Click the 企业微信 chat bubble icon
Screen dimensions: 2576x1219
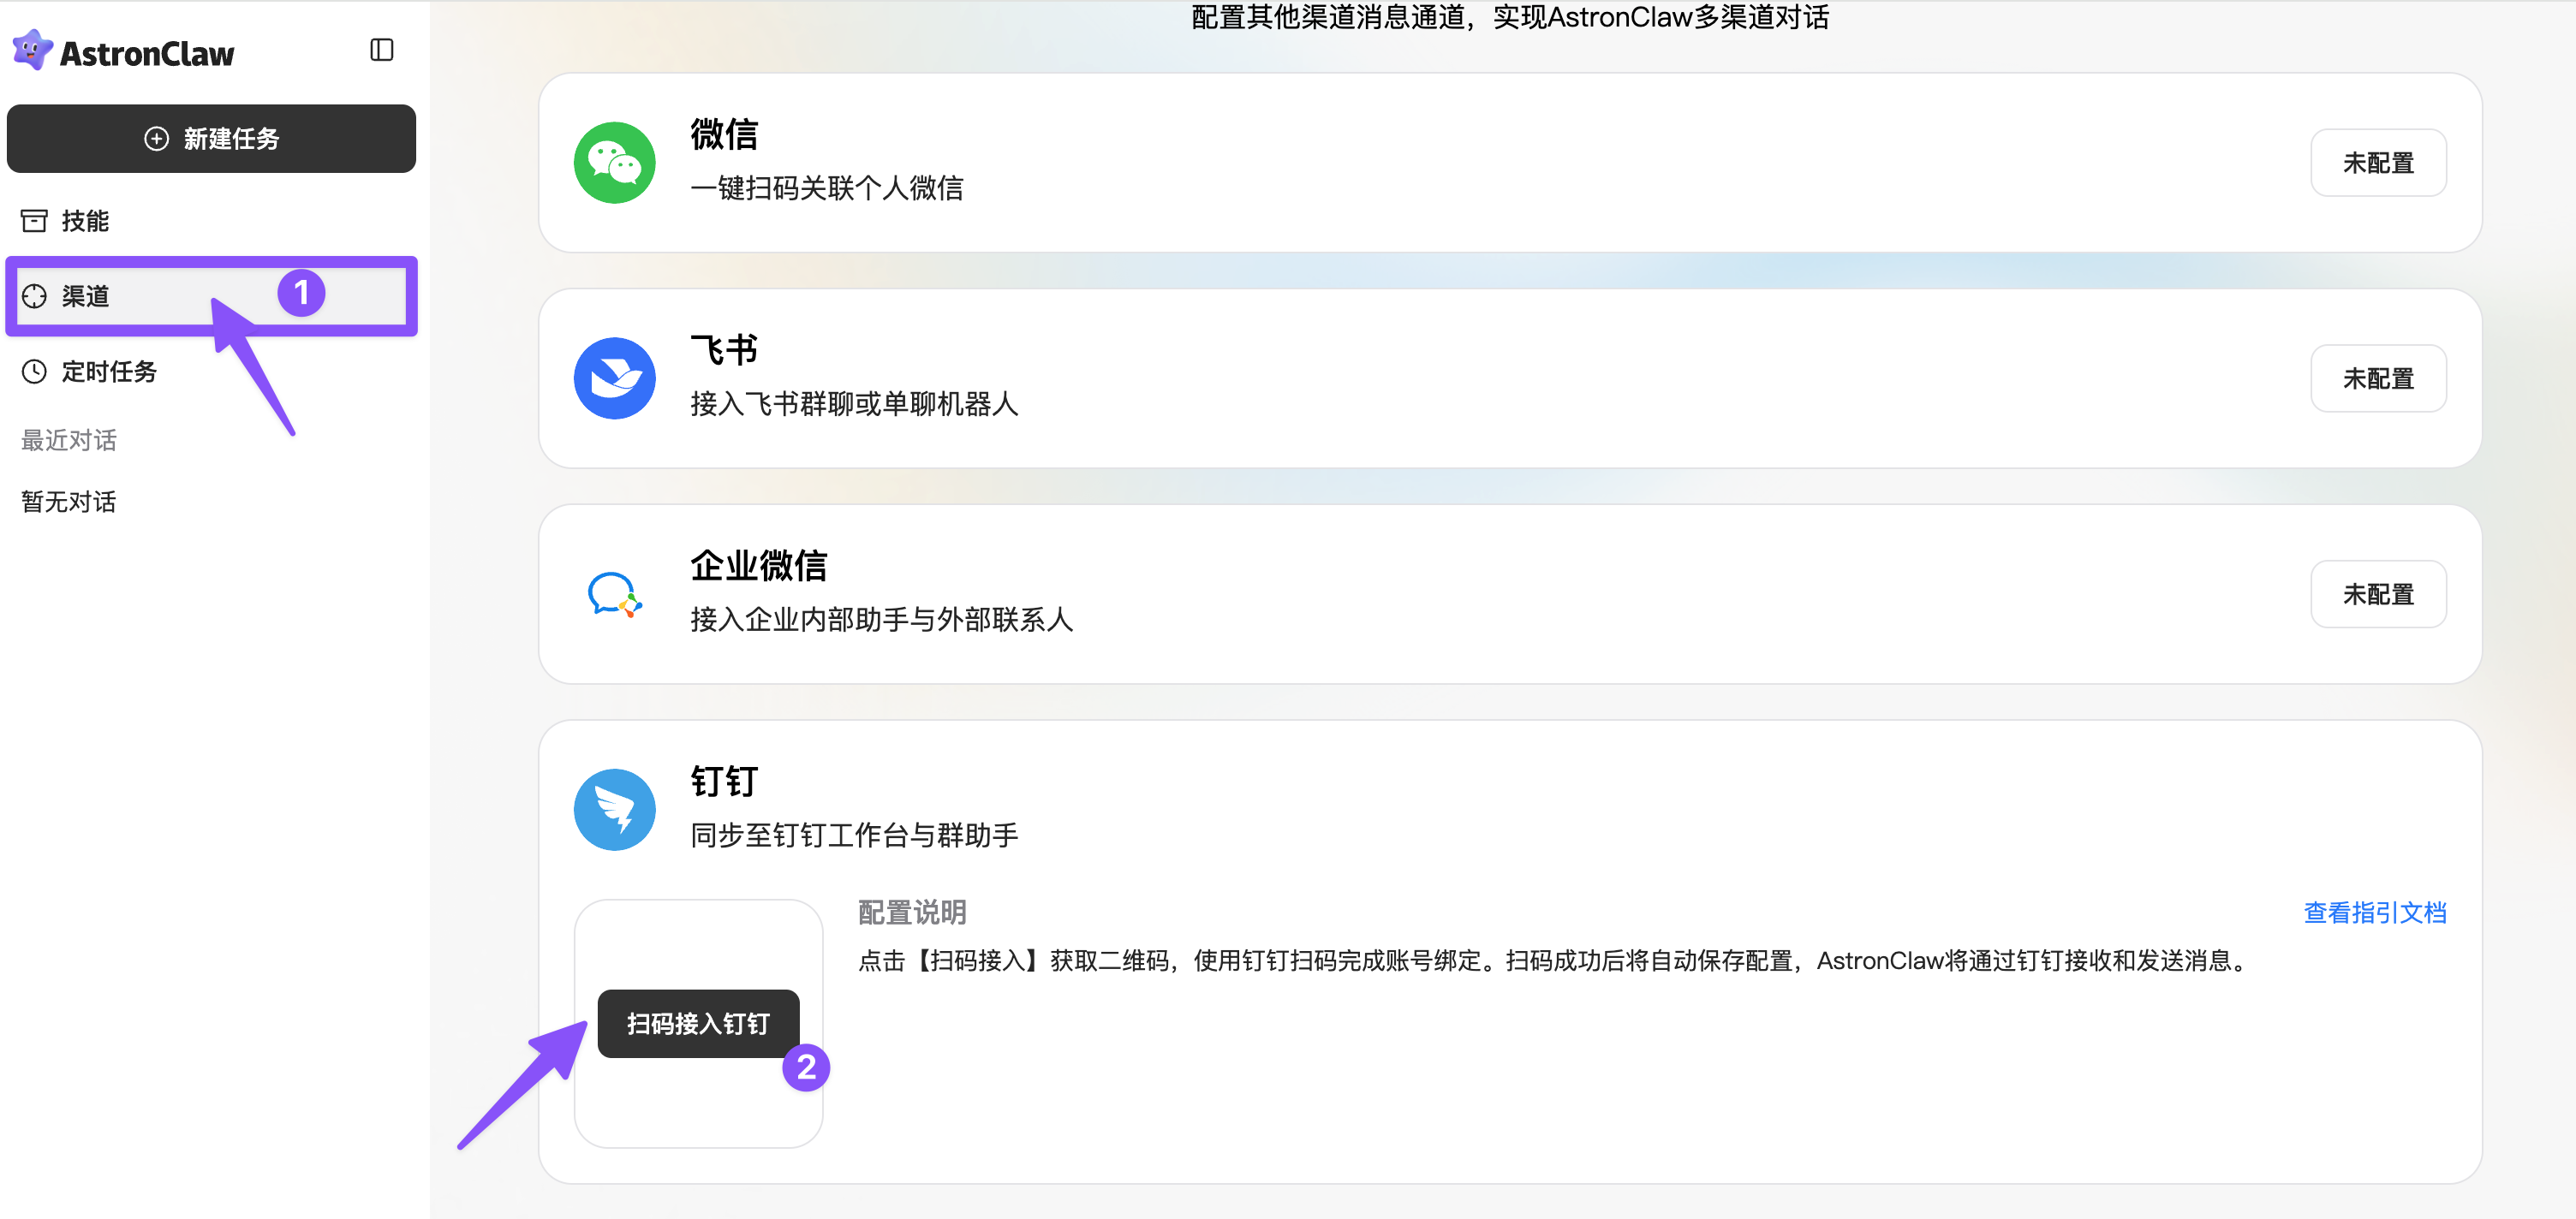tap(614, 594)
